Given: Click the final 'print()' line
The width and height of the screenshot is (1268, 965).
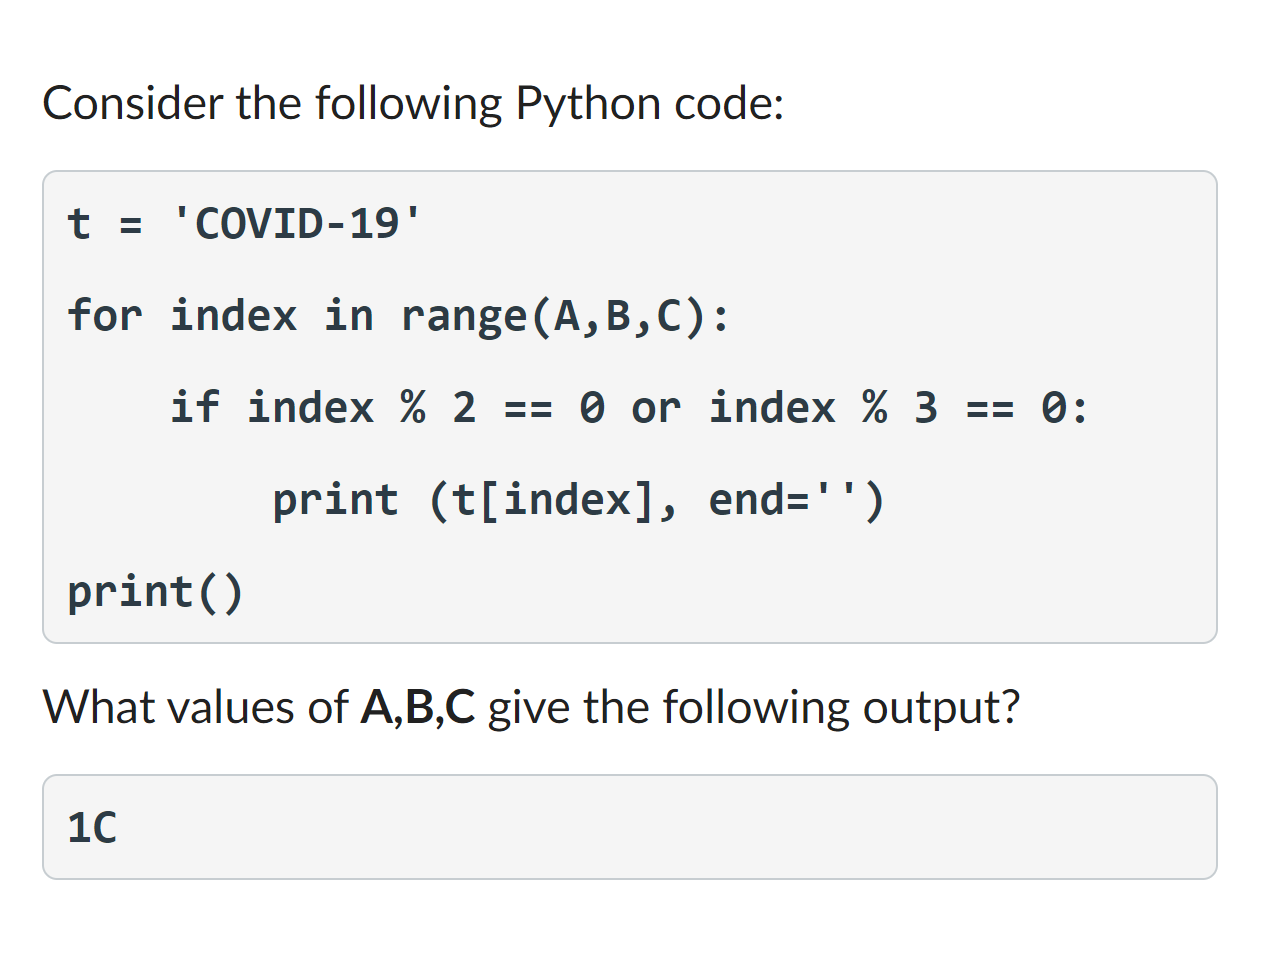Looking at the screenshot, I should tap(155, 592).
